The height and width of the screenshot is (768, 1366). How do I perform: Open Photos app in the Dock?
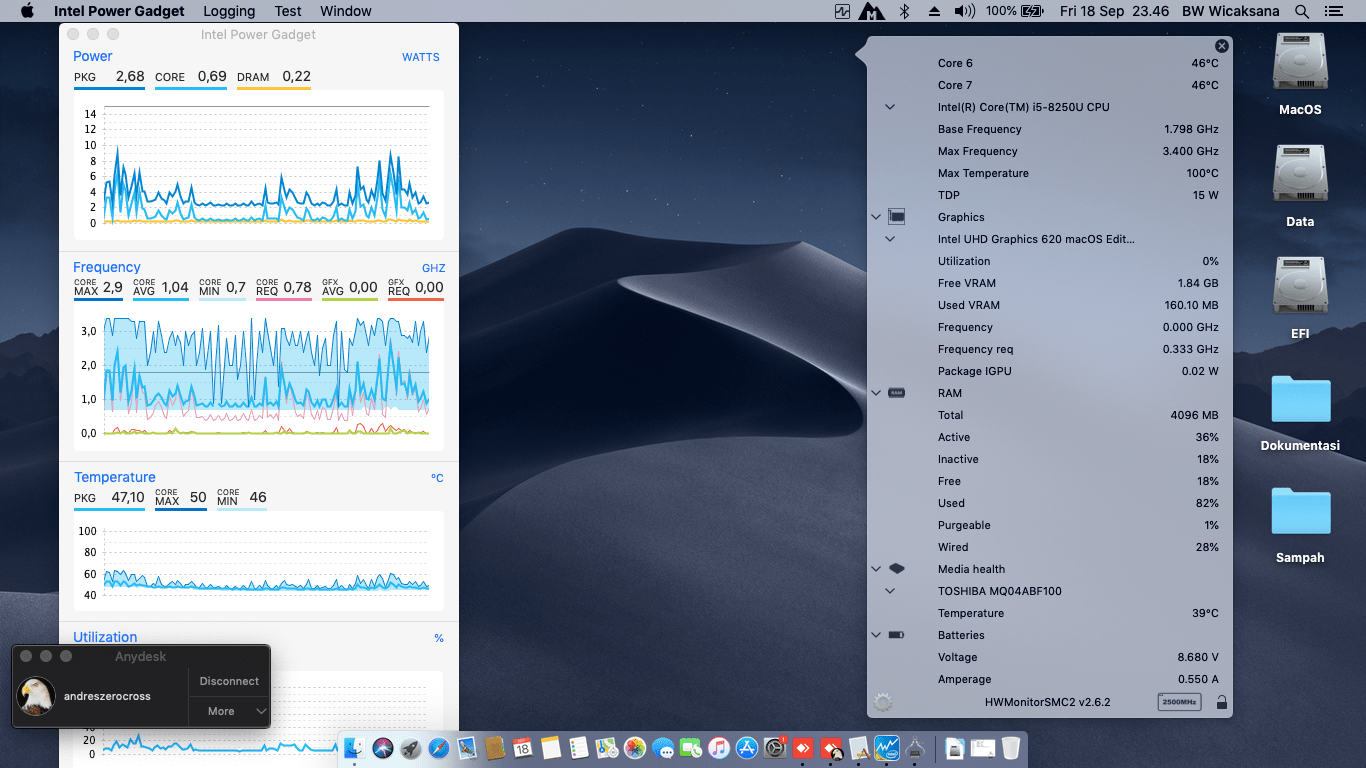[634, 747]
